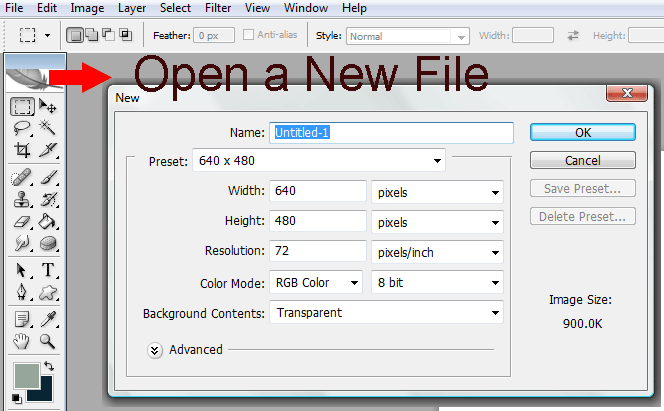This screenshot has height=411, width=664.
Task: Open the Layer menu
Action: tap(132, 8)
